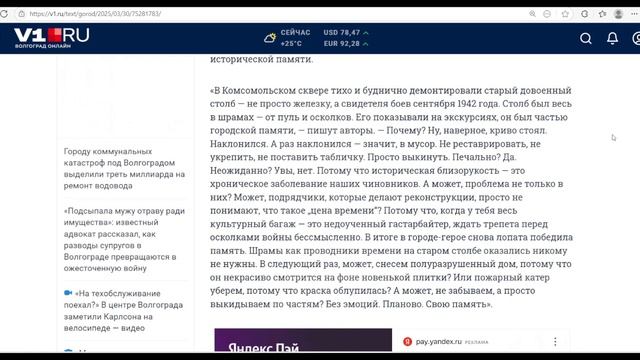Screen dimensions: 640x360
Task: View the USD 78,47 exchange rate
Action: (x=346, y=33)
